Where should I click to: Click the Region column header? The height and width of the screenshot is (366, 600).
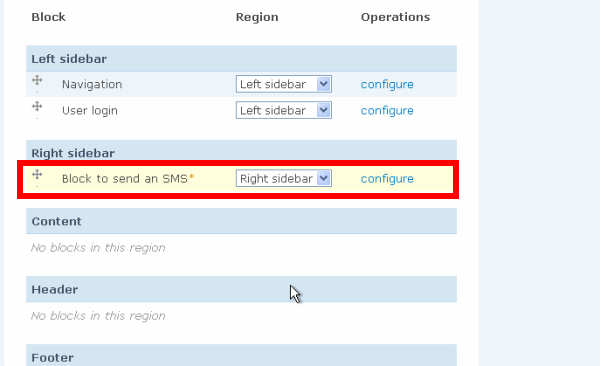(x=257, y=17)
